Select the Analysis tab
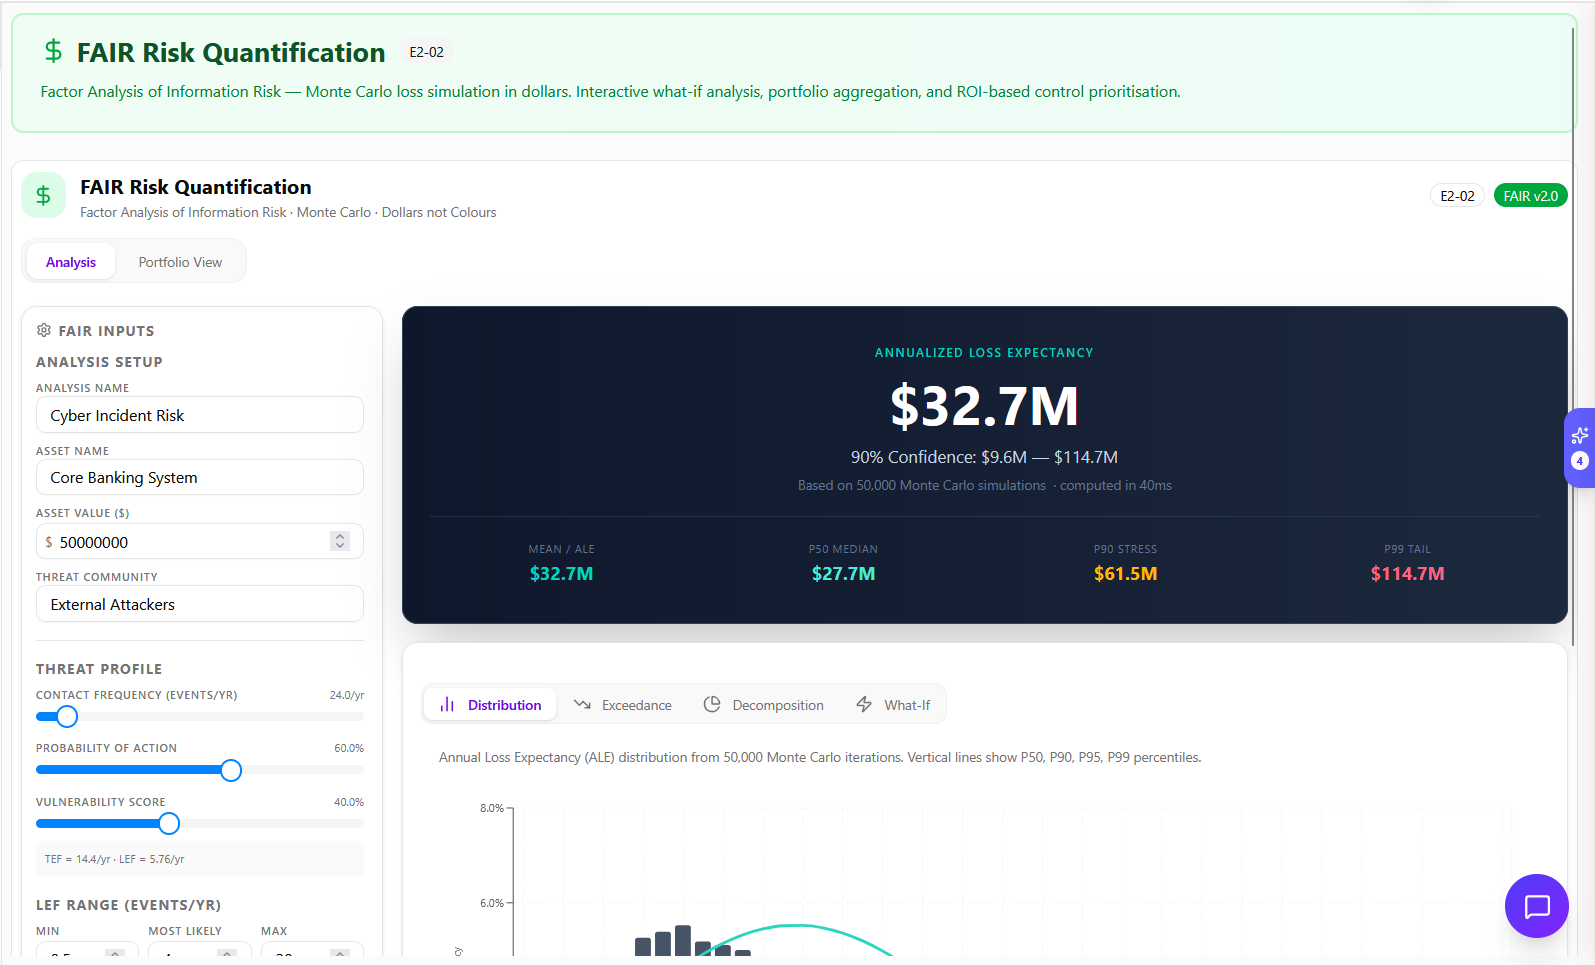 pos(71,262)
